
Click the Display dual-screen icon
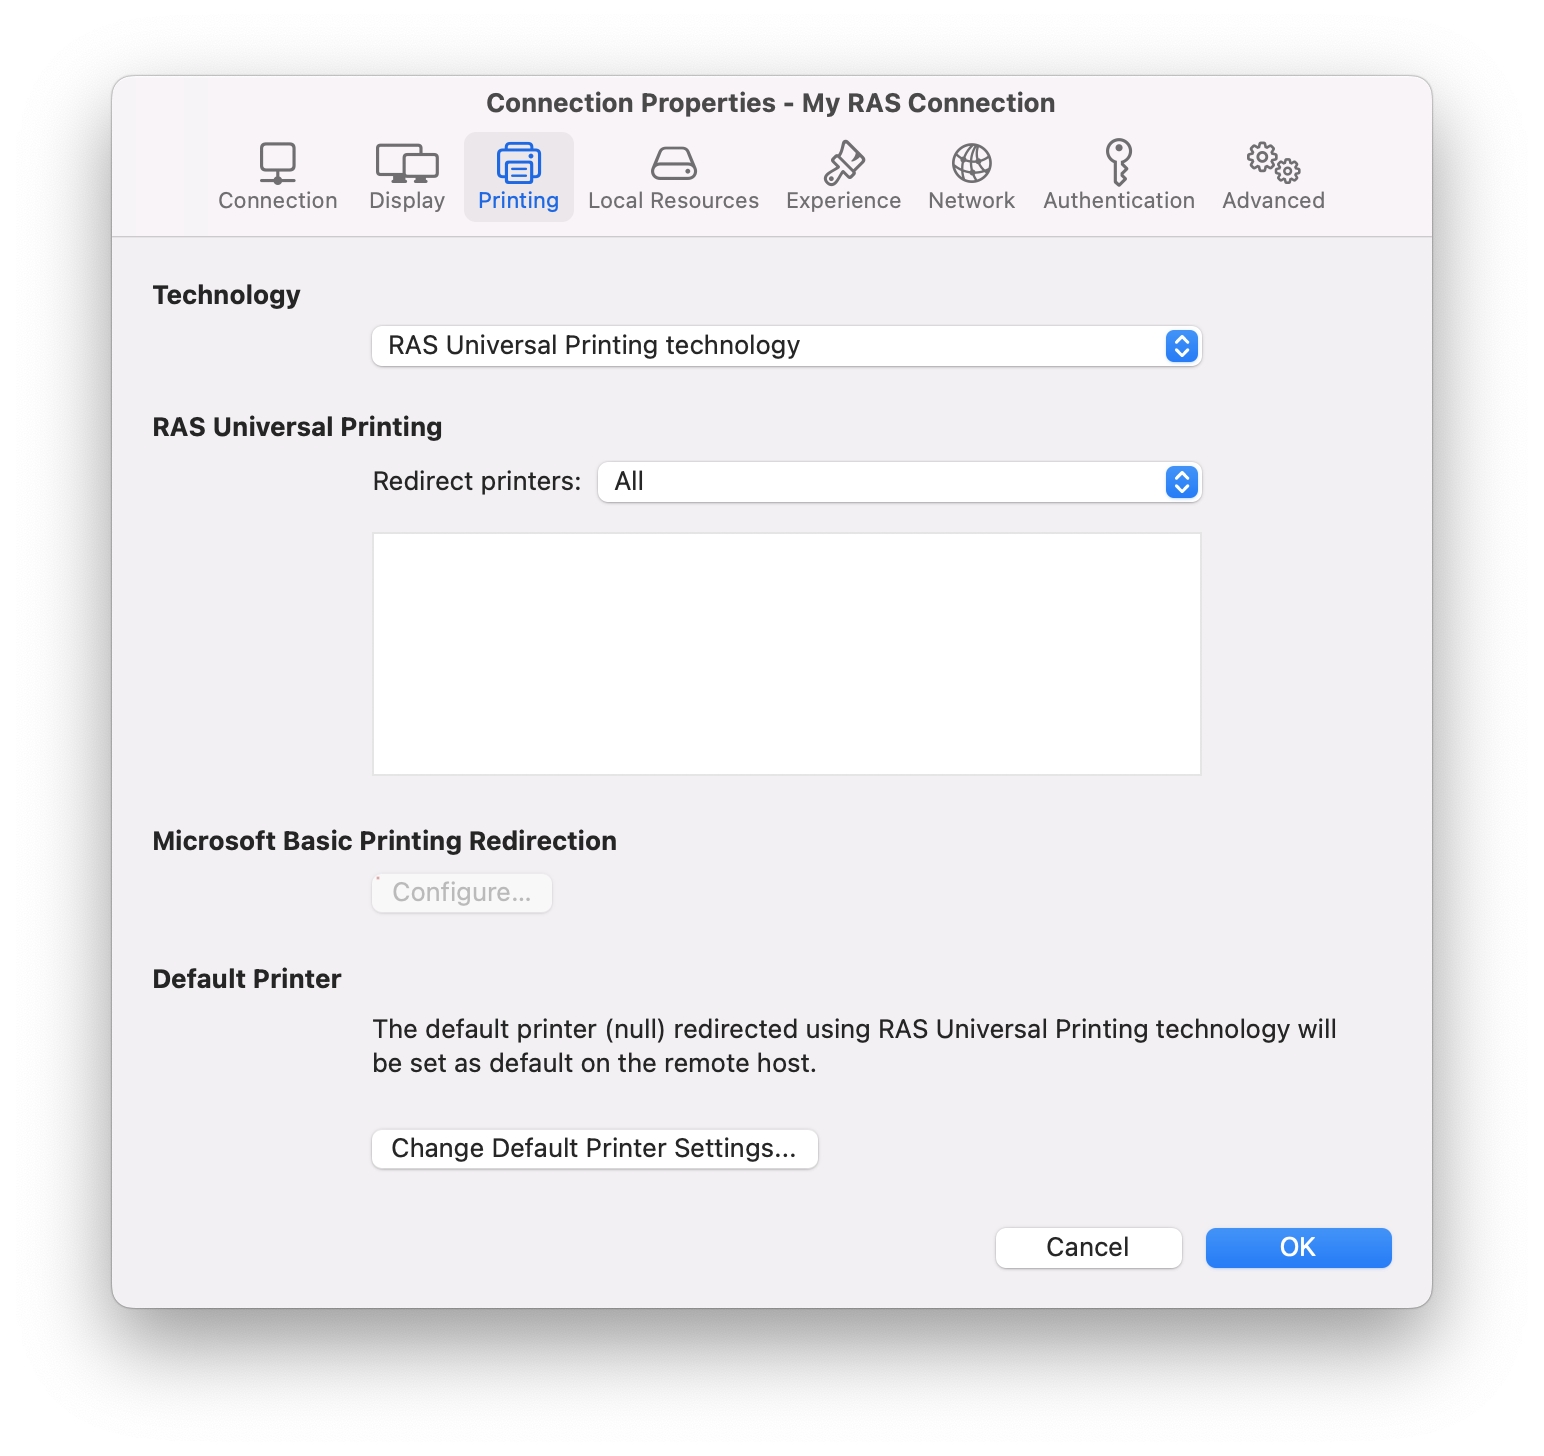coord(407,163)
